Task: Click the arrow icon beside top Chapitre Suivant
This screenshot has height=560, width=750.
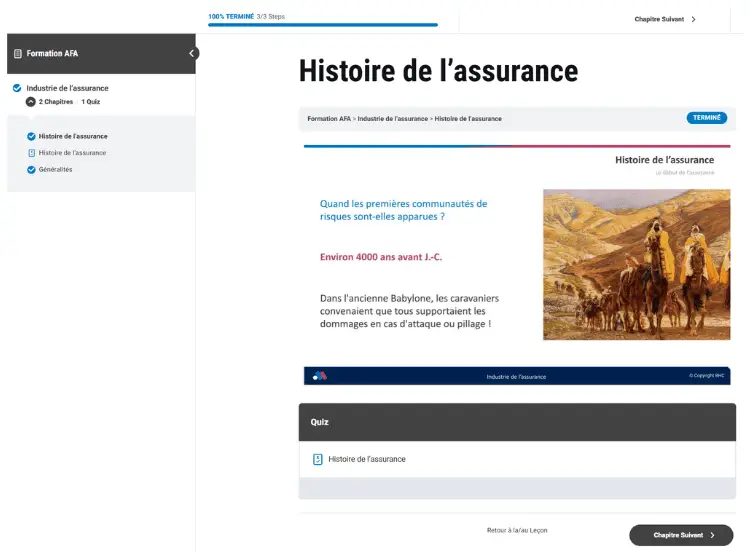Action: click(694, 19)
